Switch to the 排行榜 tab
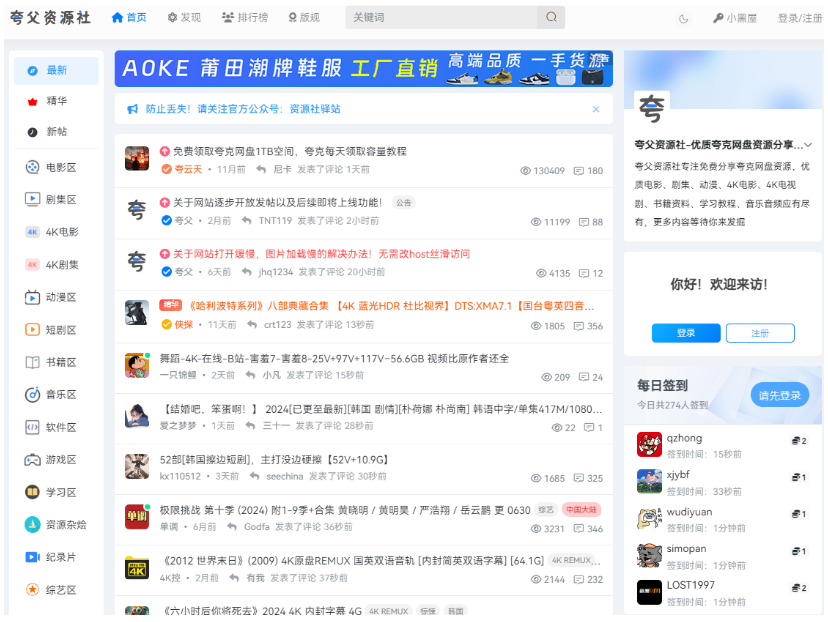Image resolution: width=828 pixels, height=622 pixels. tap(244, 18)
